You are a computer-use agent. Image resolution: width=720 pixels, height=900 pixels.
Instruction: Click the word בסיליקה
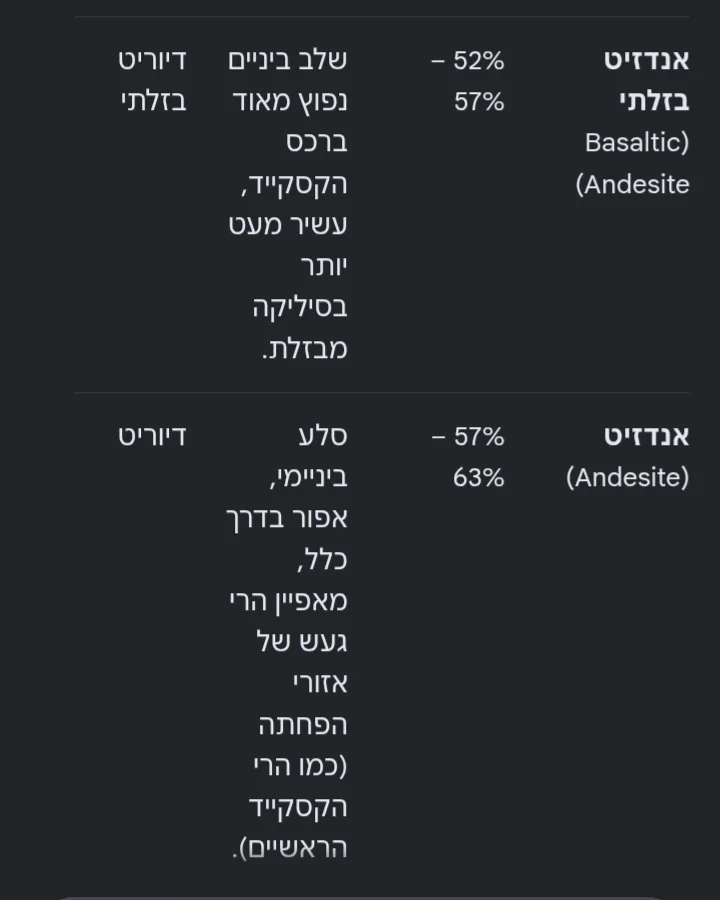click(x=300, y=308)
